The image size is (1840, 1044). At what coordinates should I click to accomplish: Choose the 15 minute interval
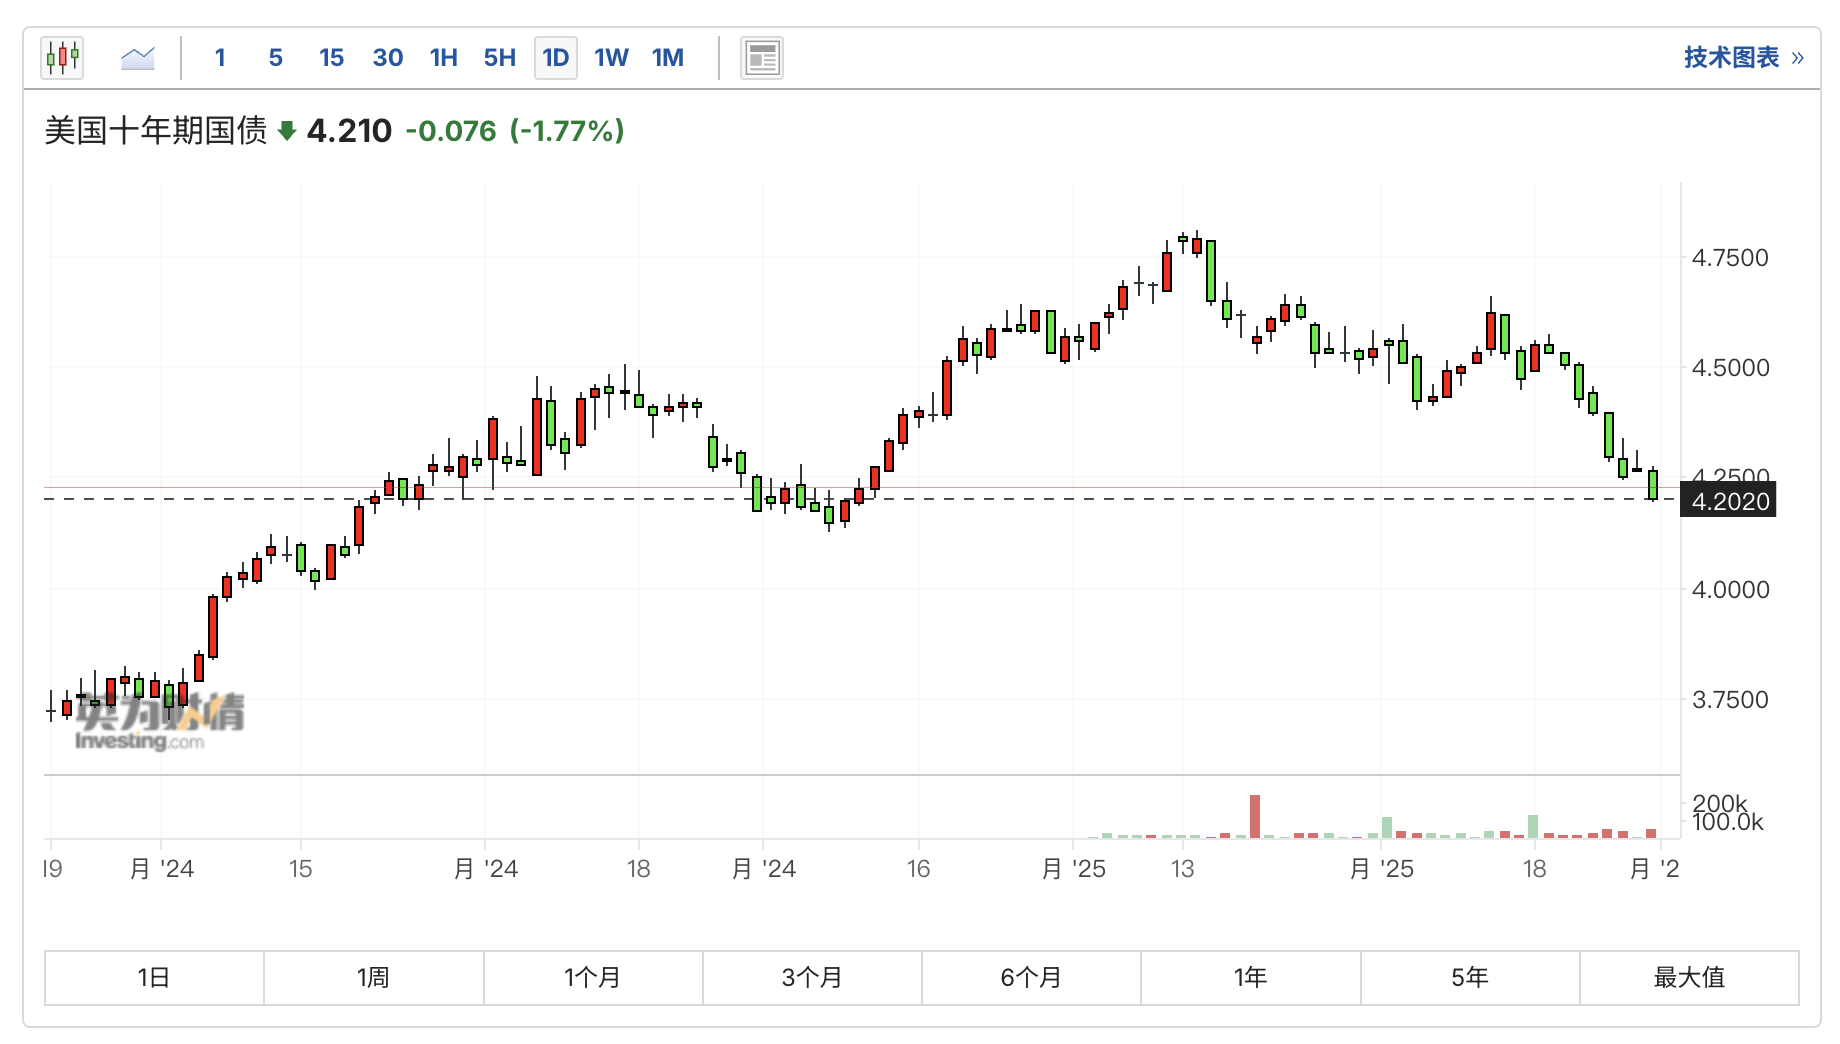point(331,58)
